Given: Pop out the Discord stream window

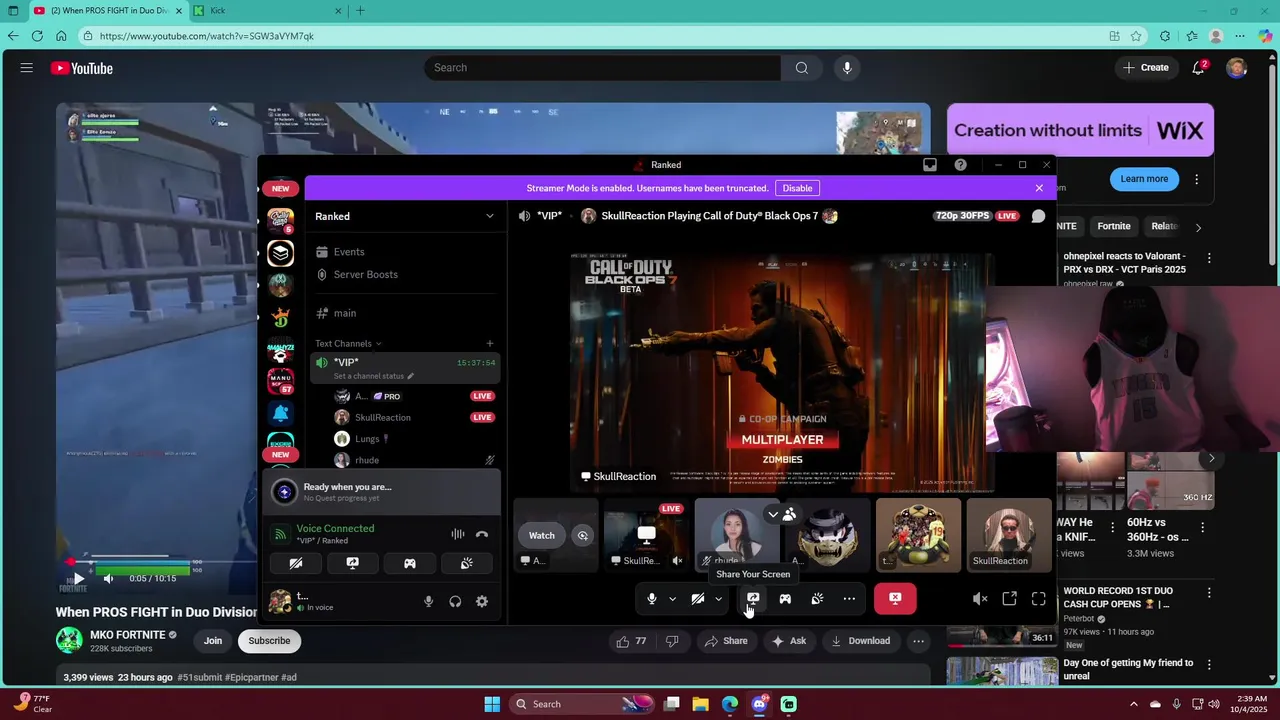Looking at the screenshot, I should point(1009,599).
